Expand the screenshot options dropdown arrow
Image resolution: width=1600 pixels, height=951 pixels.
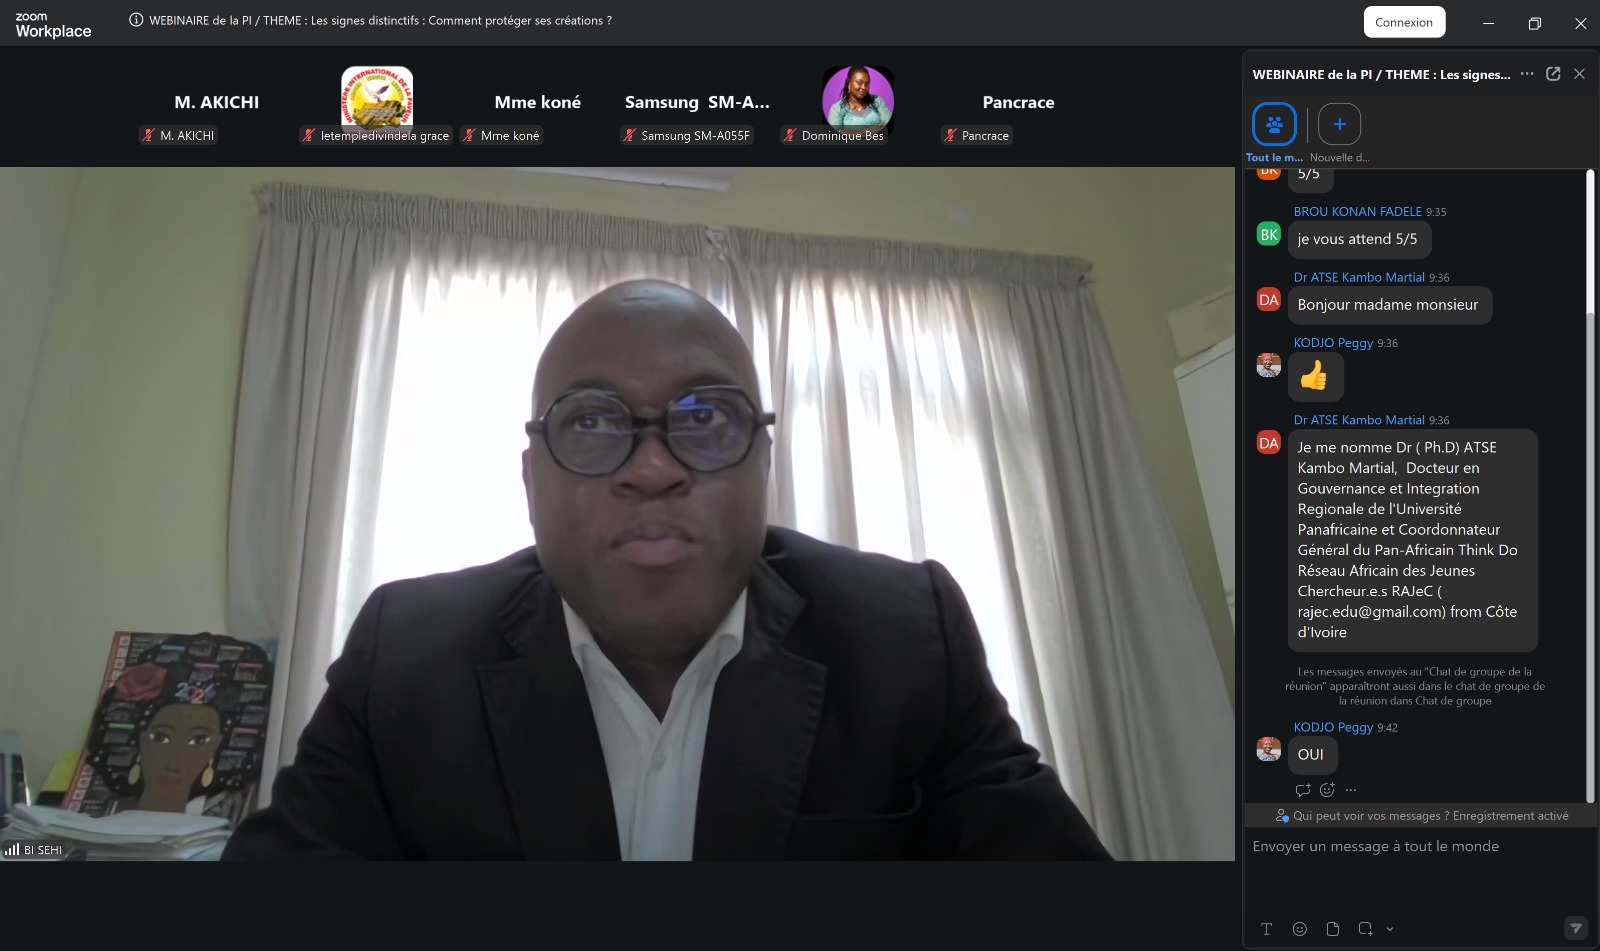click(1390, 929)
